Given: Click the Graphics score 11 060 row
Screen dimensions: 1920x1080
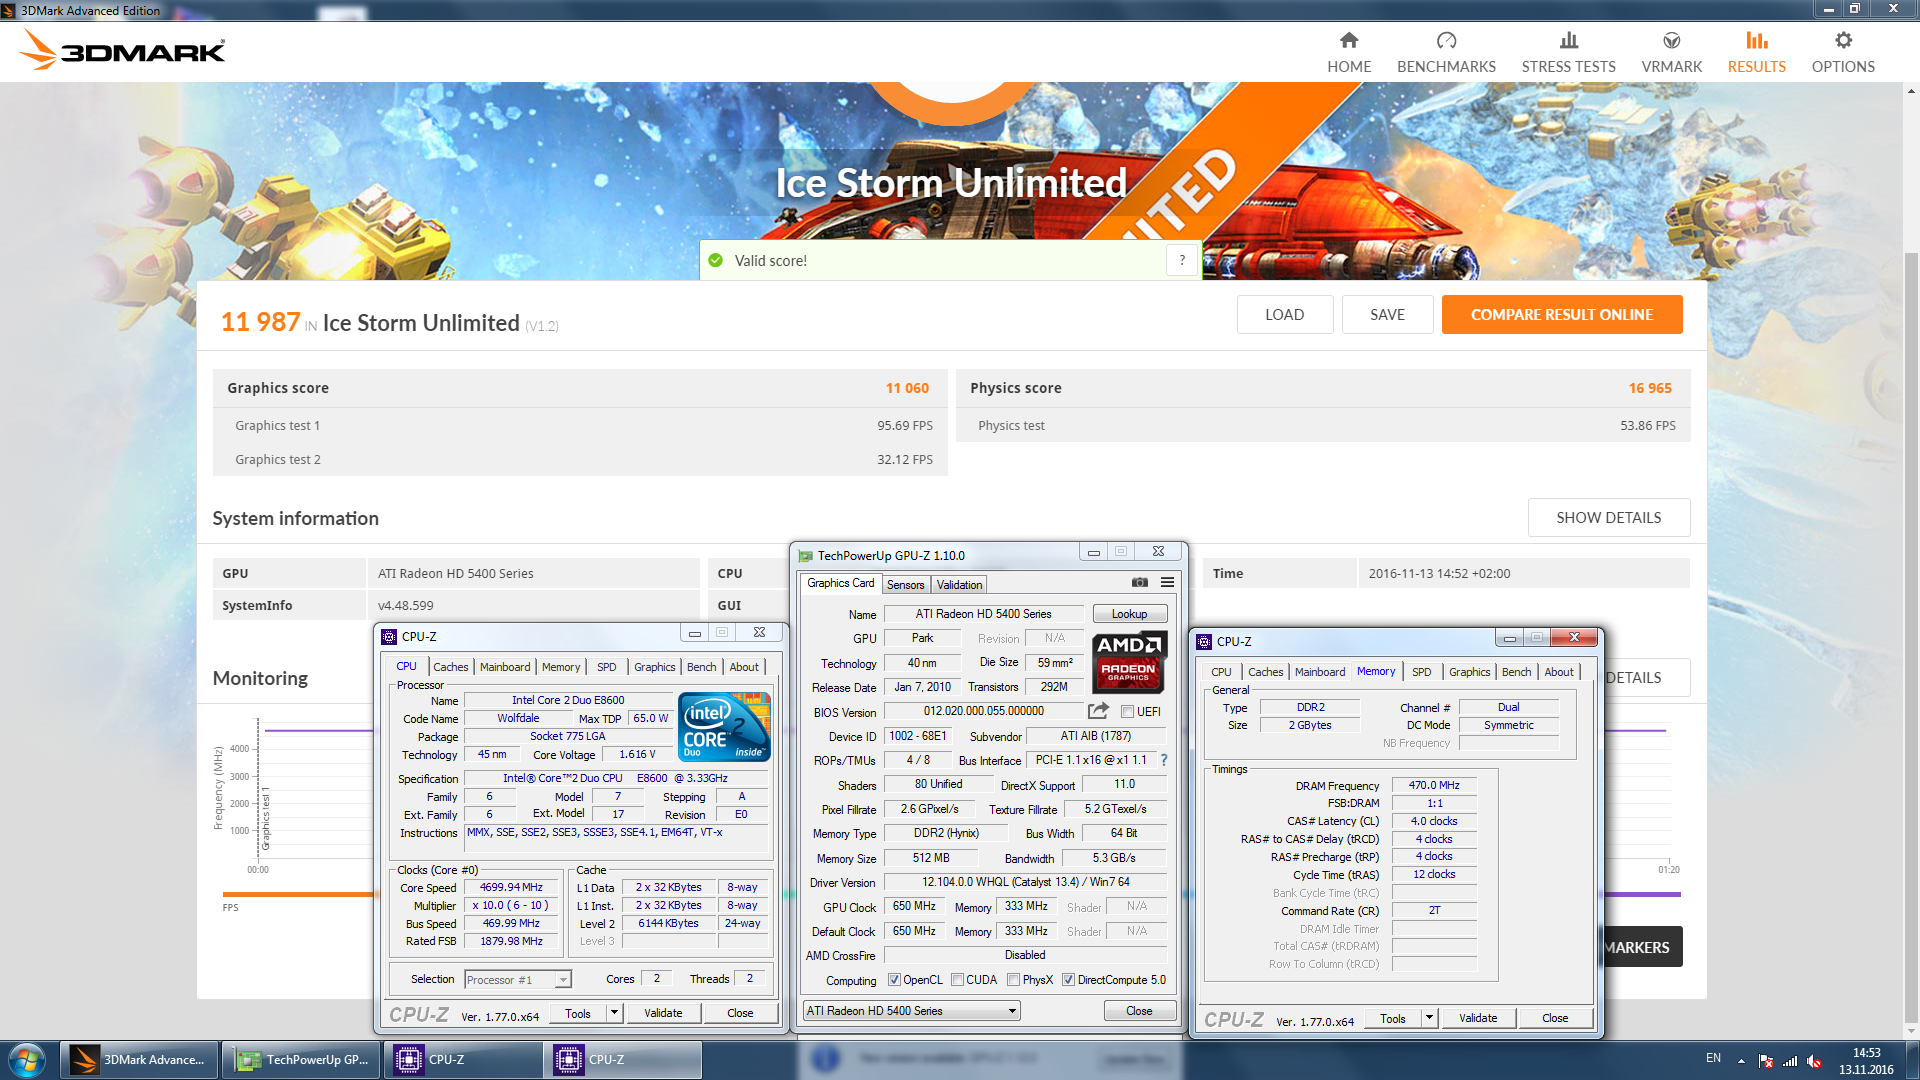Looking at the screenshot, I should tap(579, 388).
